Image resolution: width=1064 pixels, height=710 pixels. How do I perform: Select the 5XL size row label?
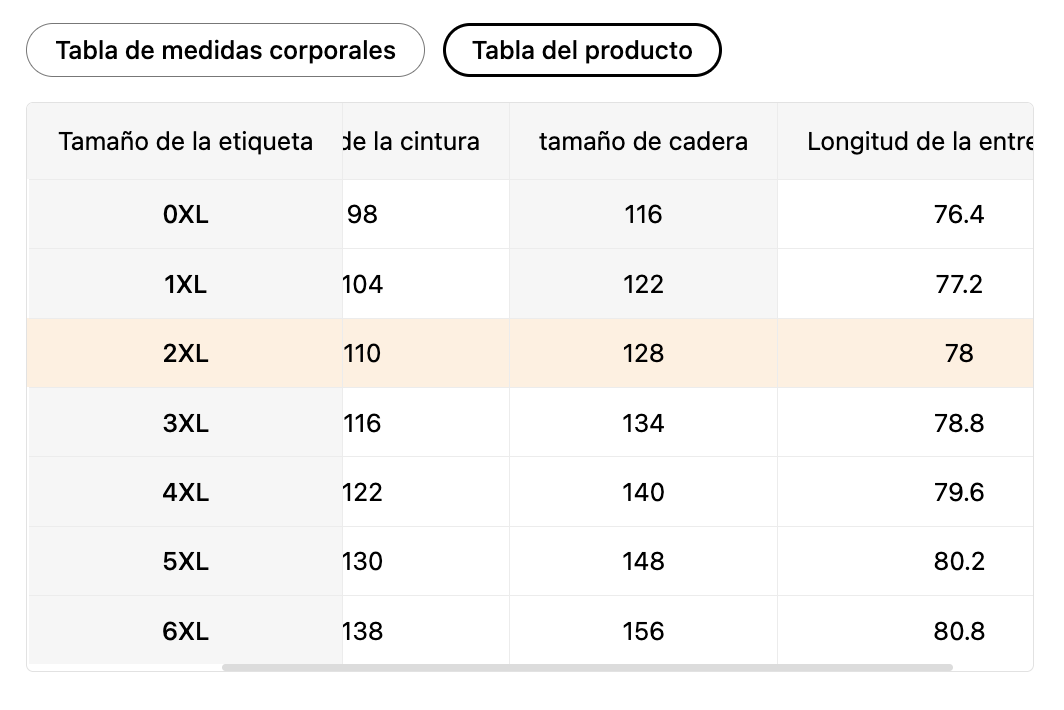pos(185,561)
